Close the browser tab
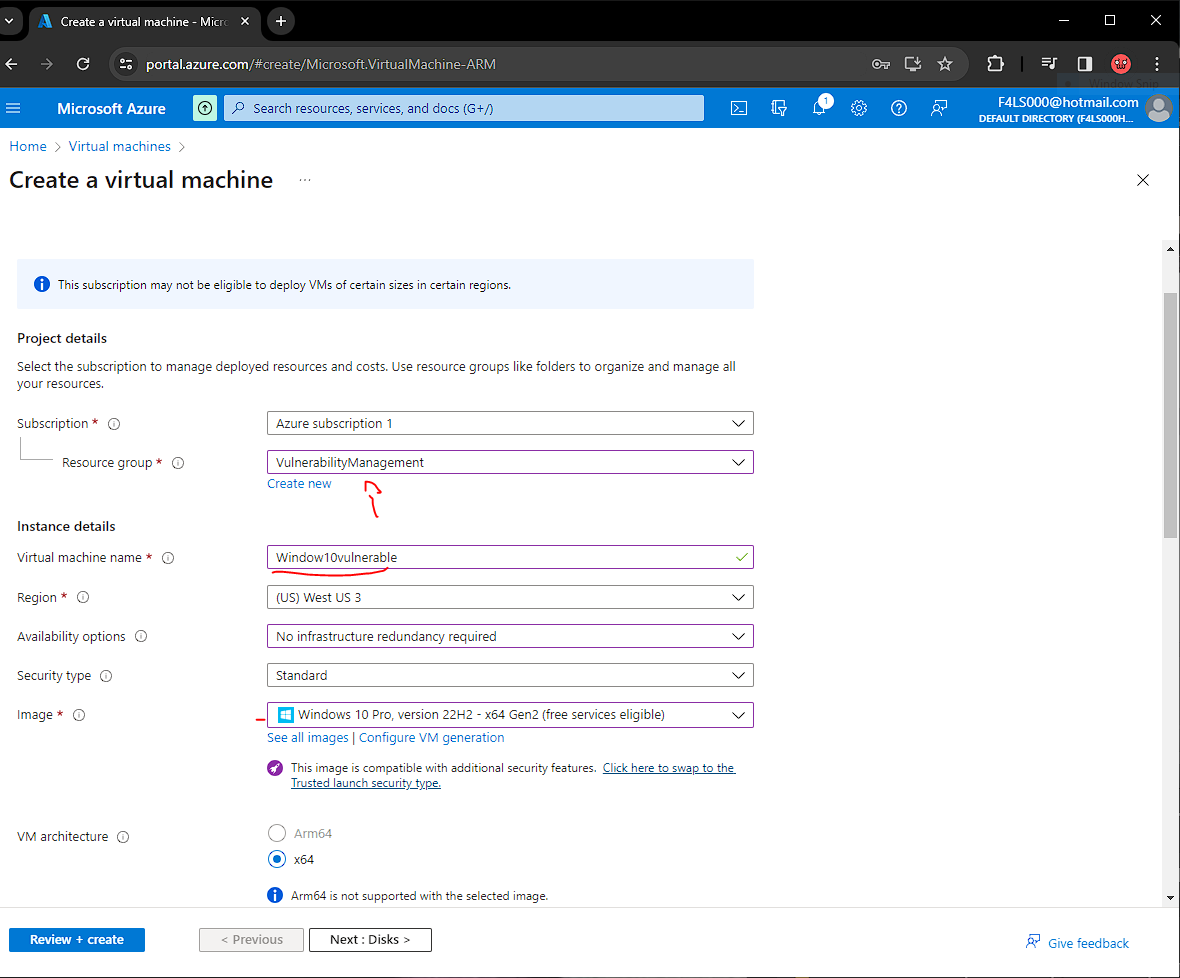 [x=245, y=22]
